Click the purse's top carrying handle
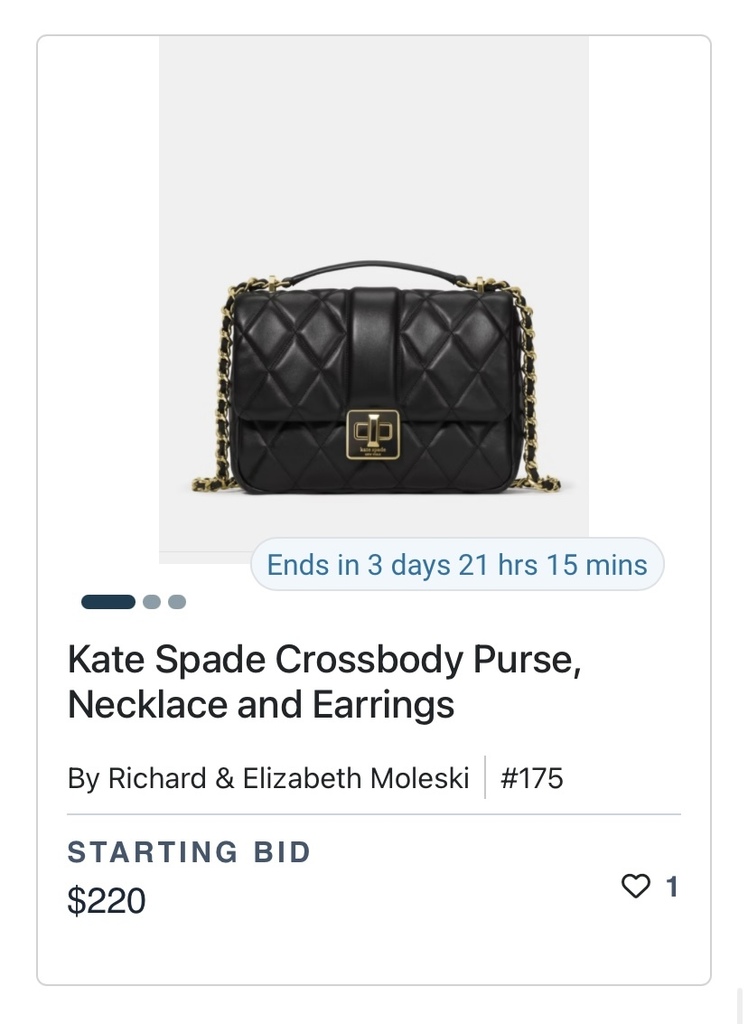This screenshot has height=1024, width=748. pyautogui.click(x=375, y=272)
